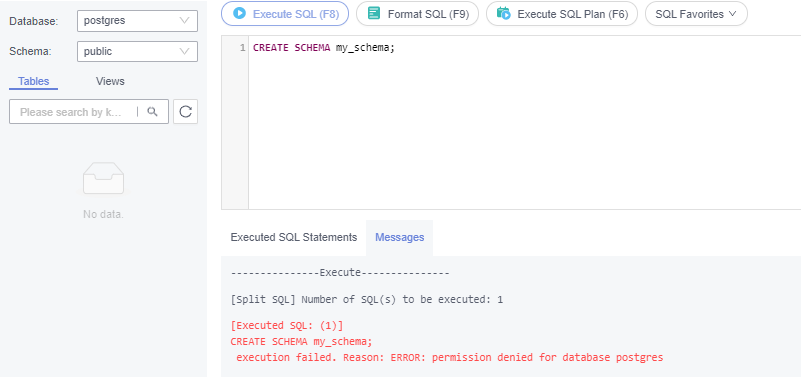Screen dimensions: 801x377
Task: Open the Executed SQL Statements tab
Action: pyautogui.click(x=294, y=238)
